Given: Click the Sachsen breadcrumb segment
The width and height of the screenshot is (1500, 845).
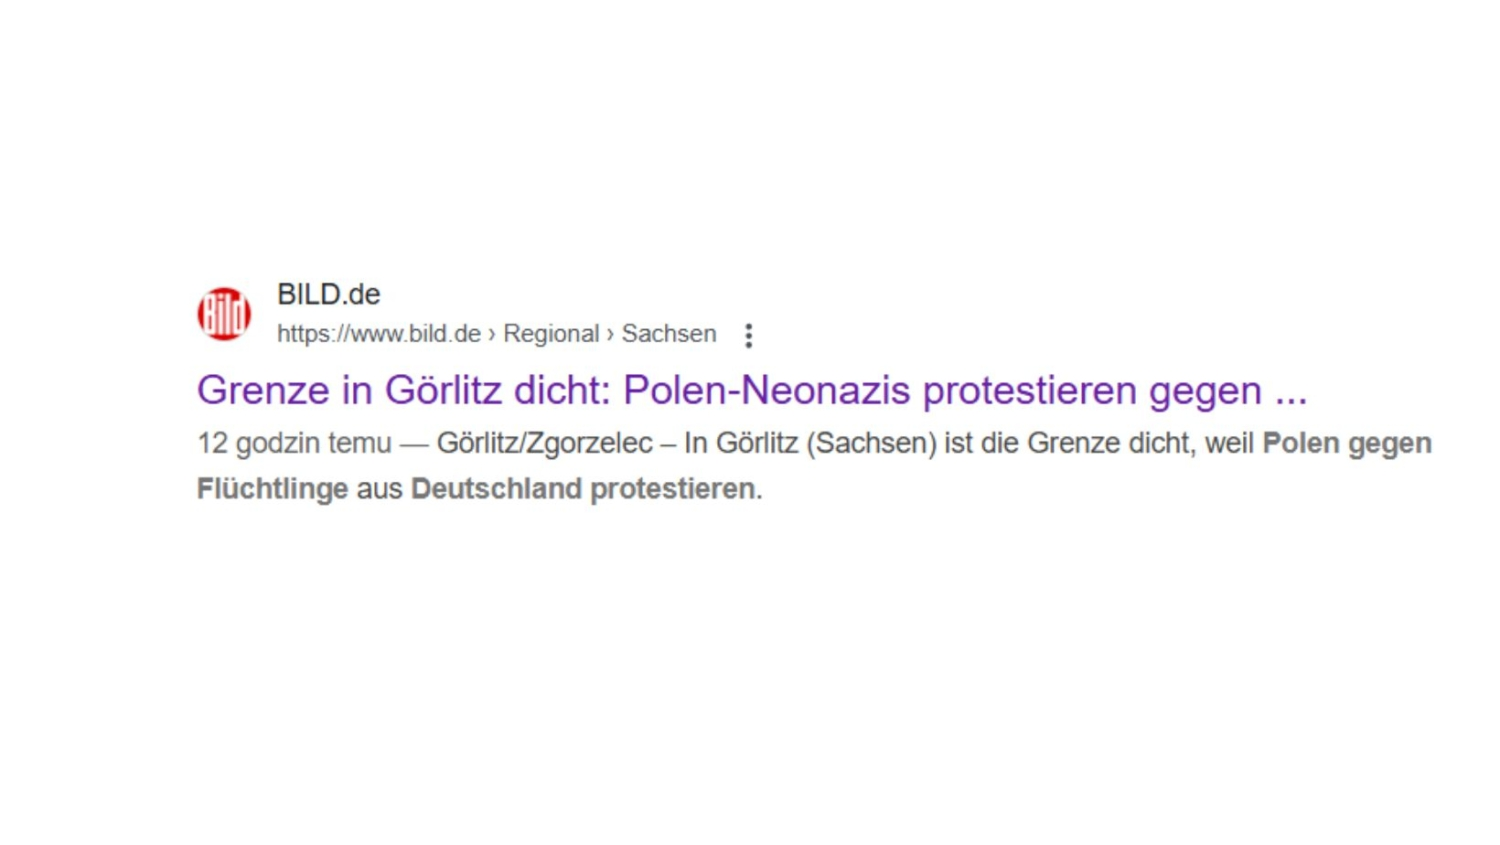Looking at the screenshot, I should (x=668, y=334).
